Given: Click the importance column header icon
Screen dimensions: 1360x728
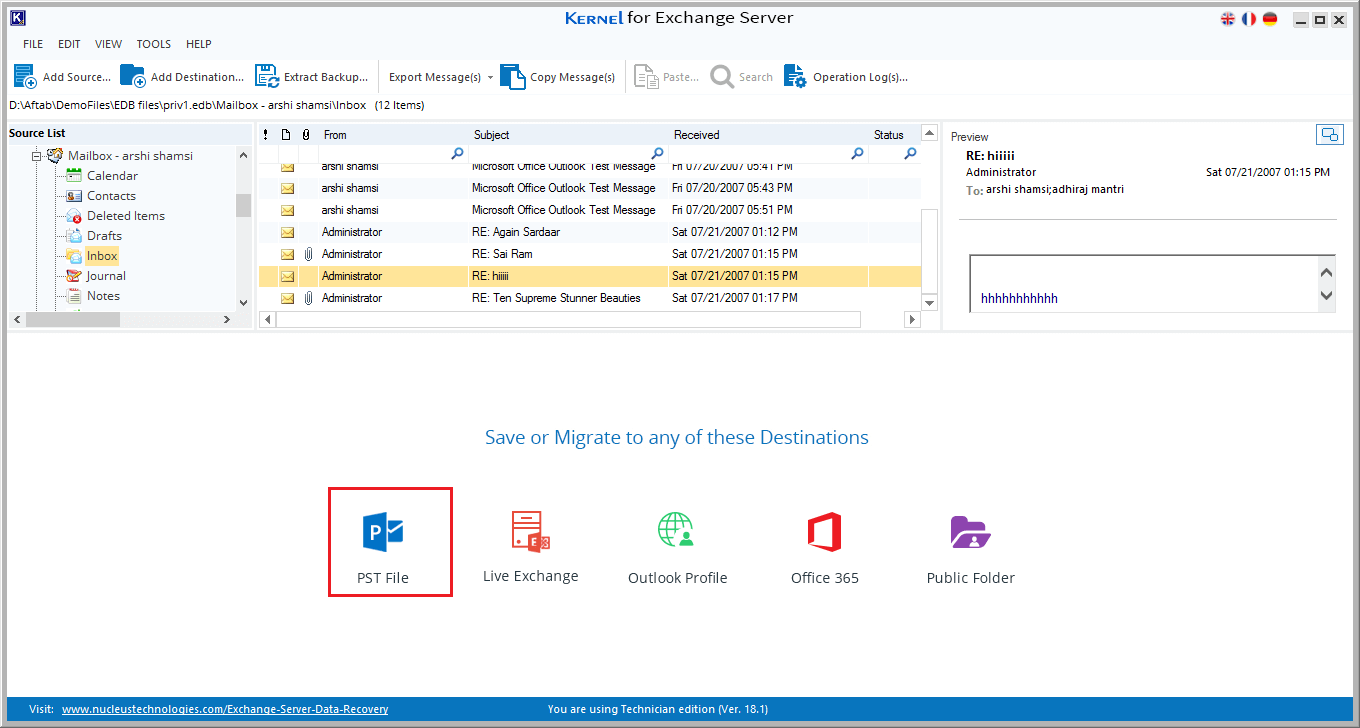Looking at the screenshot, I should tap(265, 135).
